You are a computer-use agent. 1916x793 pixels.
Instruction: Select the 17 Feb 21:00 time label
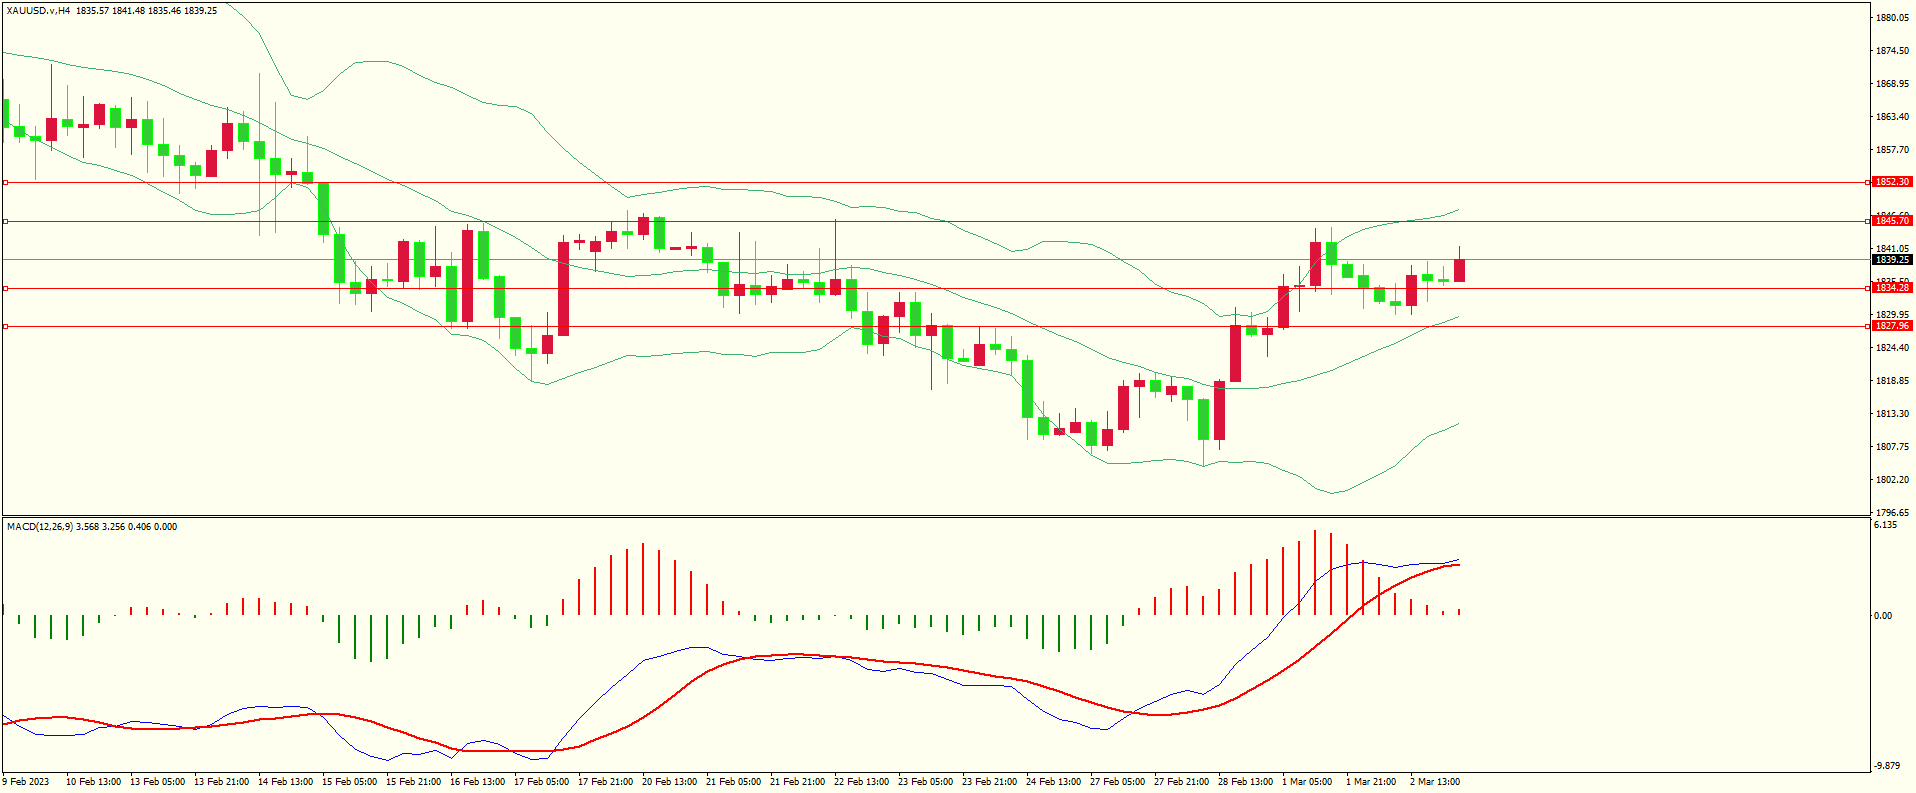tap(605, 782)
